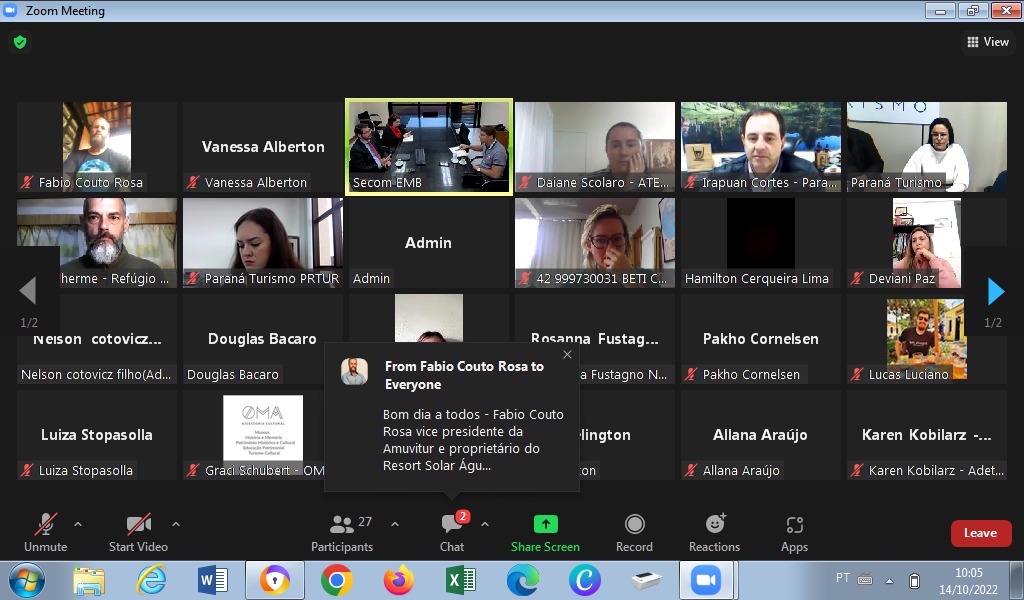The image size is (1024, 600).
Task: Open video options arrow next to Start Video
Action: [176, 524]
